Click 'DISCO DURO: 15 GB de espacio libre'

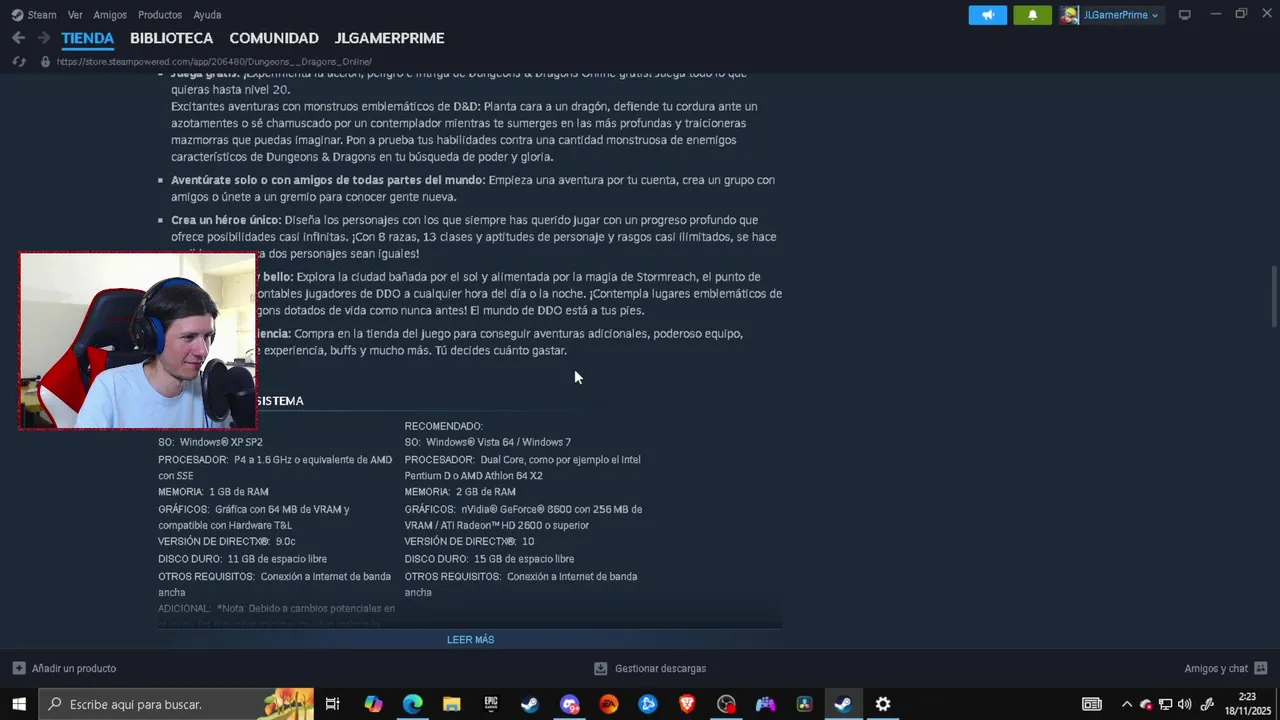tap(489, 559)
